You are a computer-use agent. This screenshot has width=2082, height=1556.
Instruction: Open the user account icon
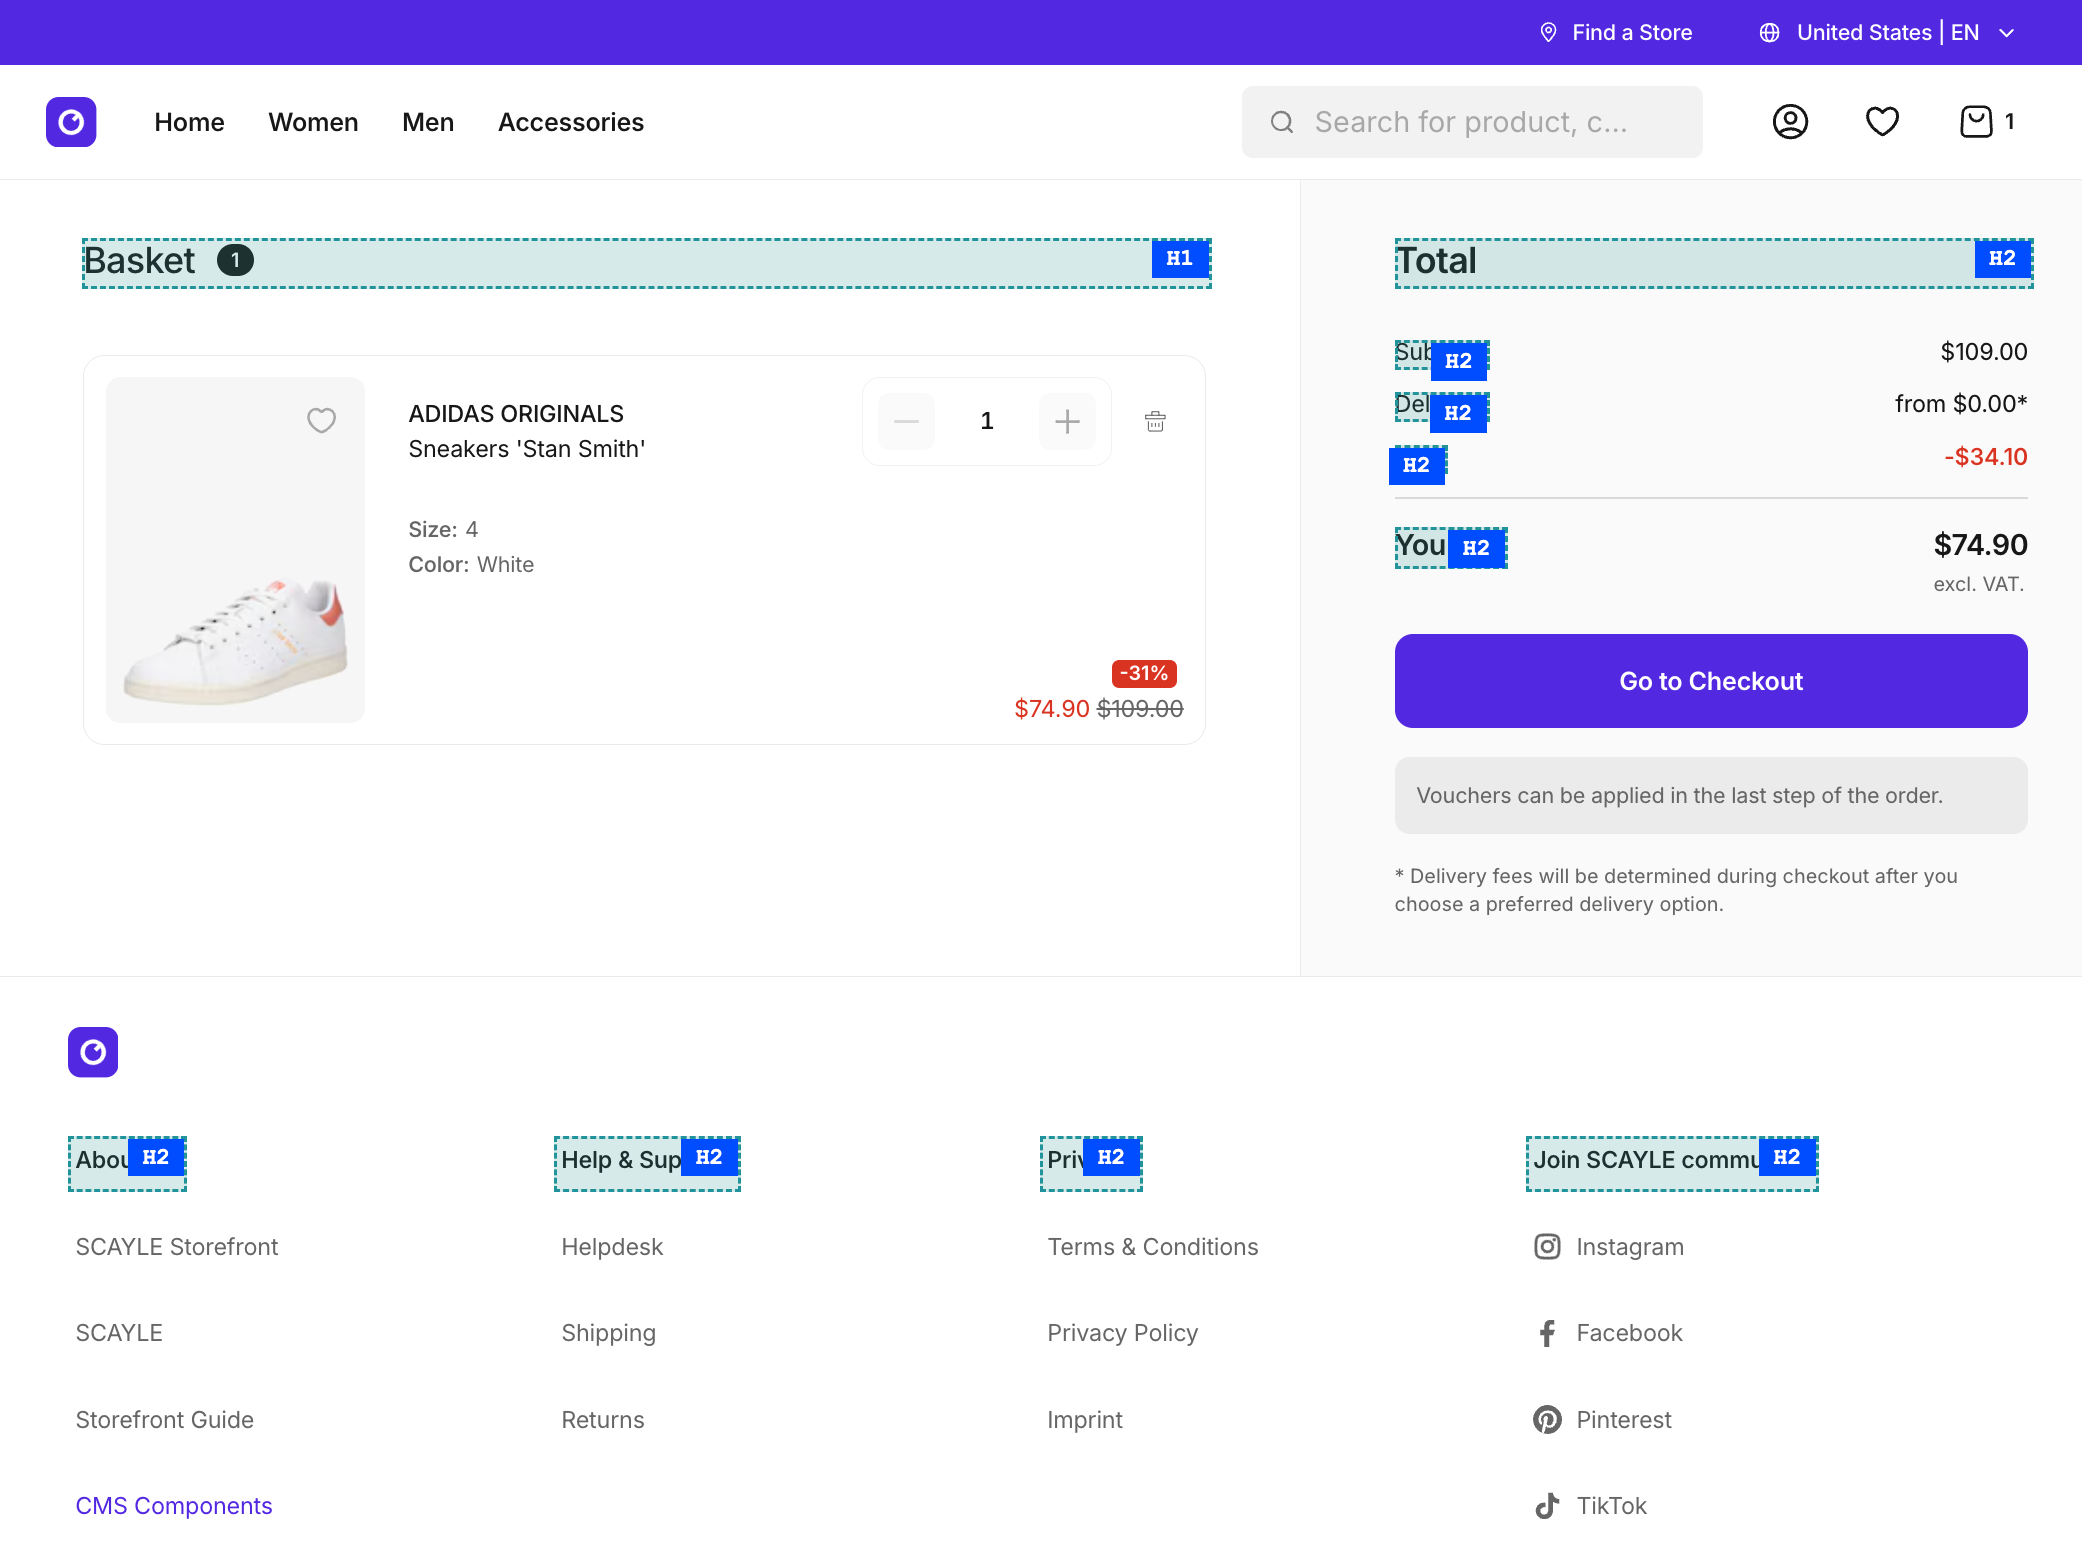point(1790,122)
